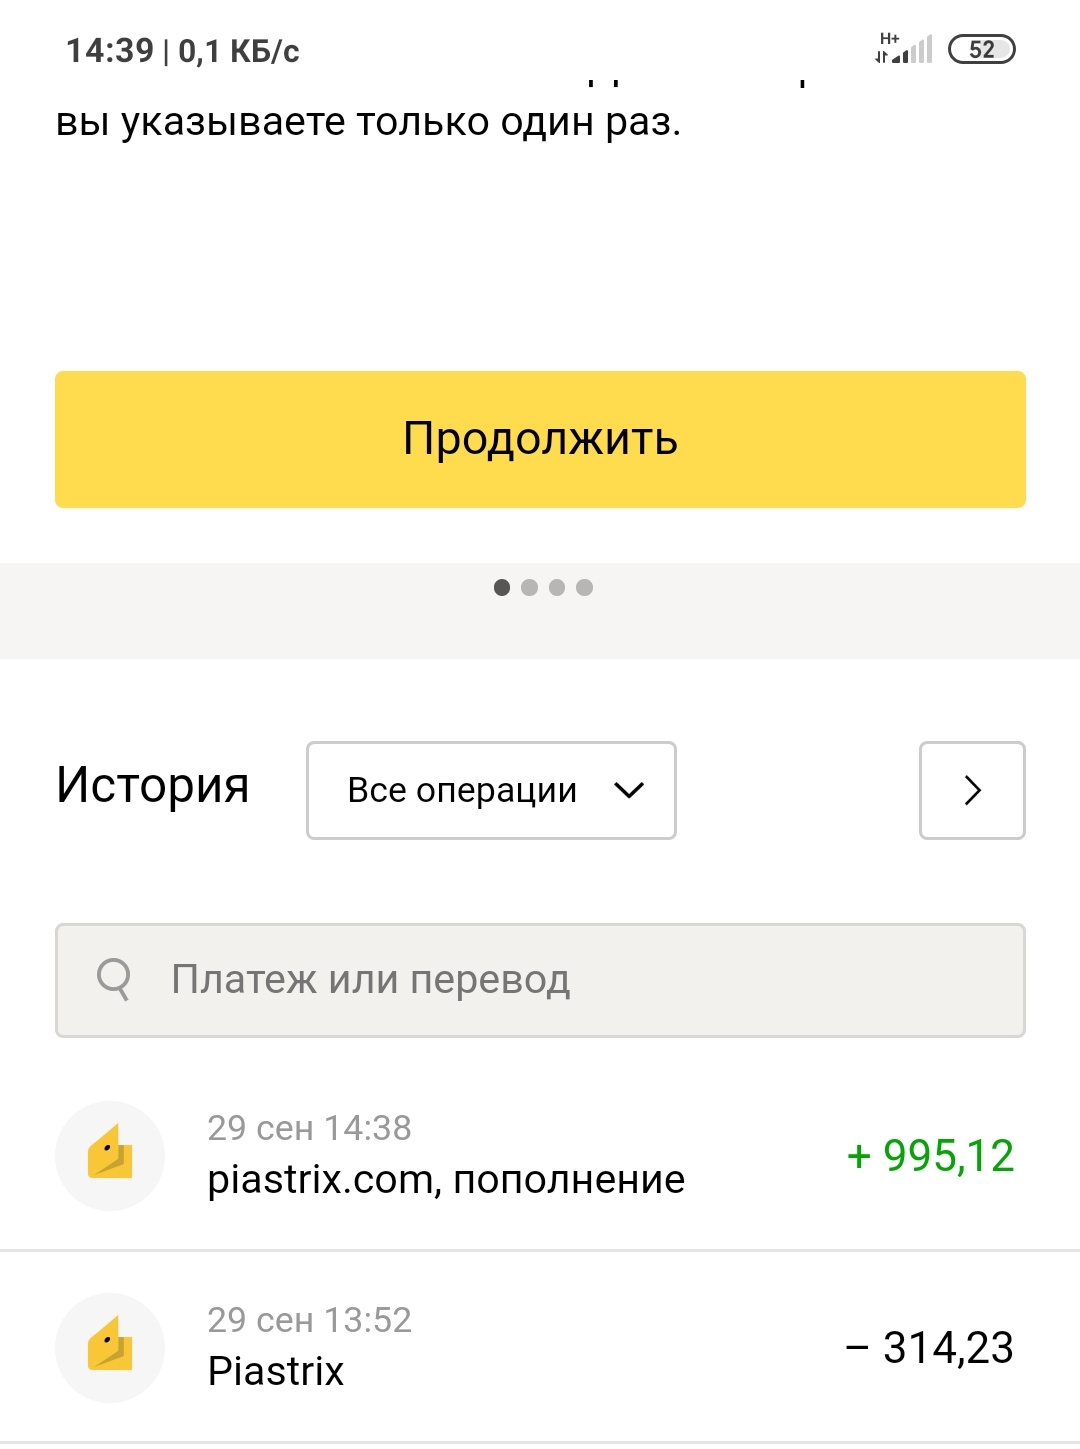Viewport: 1080px width, 1449px height.
Task: Select the first carousel page dot
Action: [502, 587]
